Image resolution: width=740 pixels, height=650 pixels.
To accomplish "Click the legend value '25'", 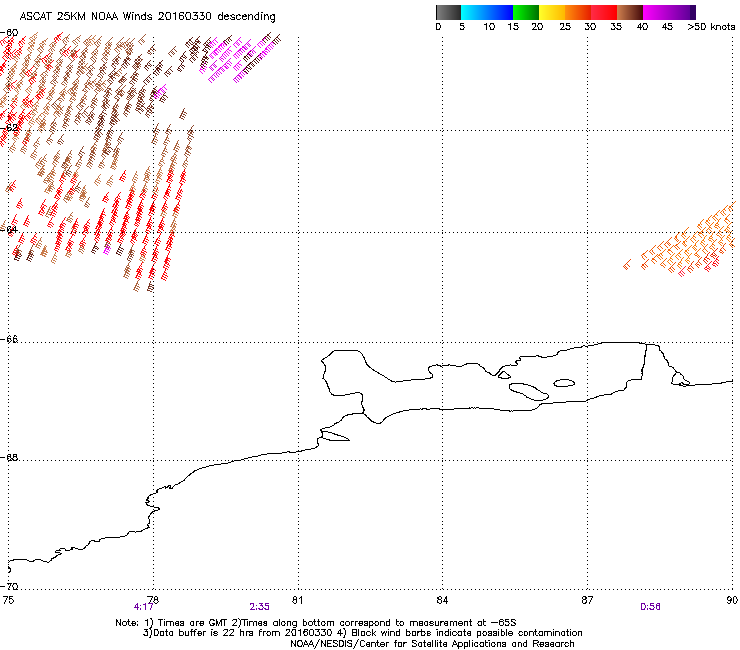I will (565, 27).
